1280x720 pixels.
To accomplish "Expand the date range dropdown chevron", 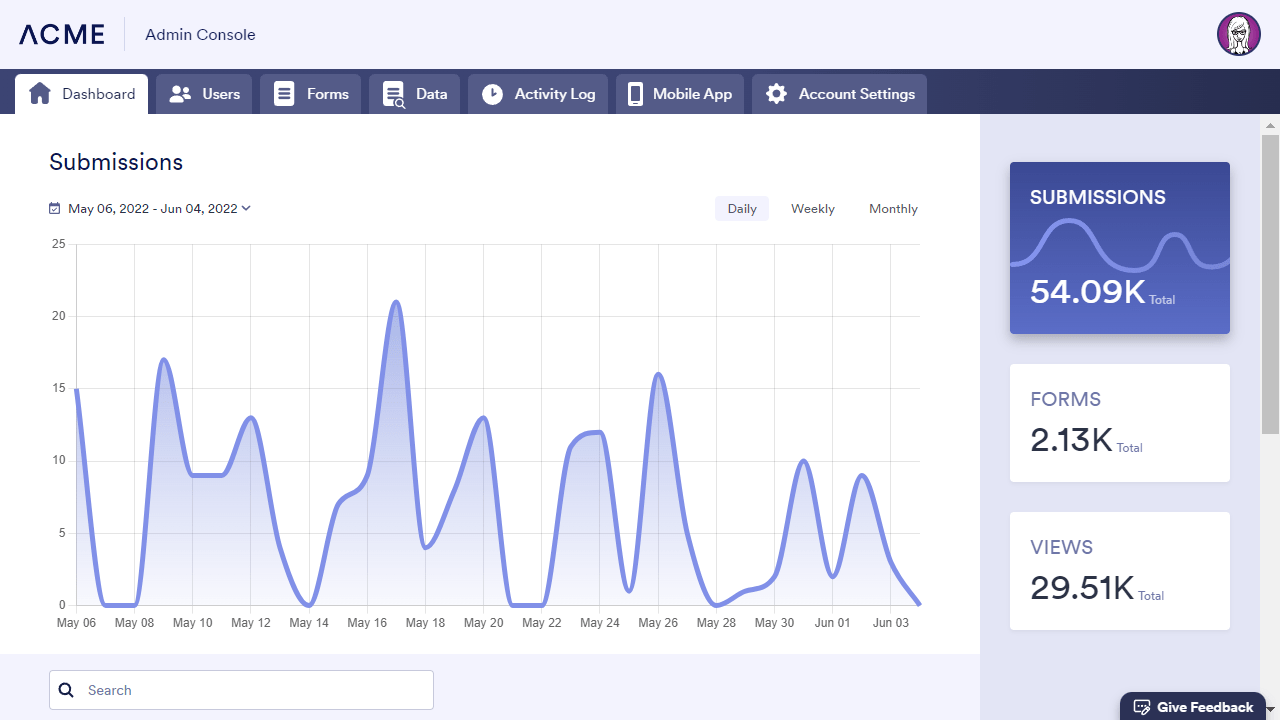I will (x=246, y=208).
